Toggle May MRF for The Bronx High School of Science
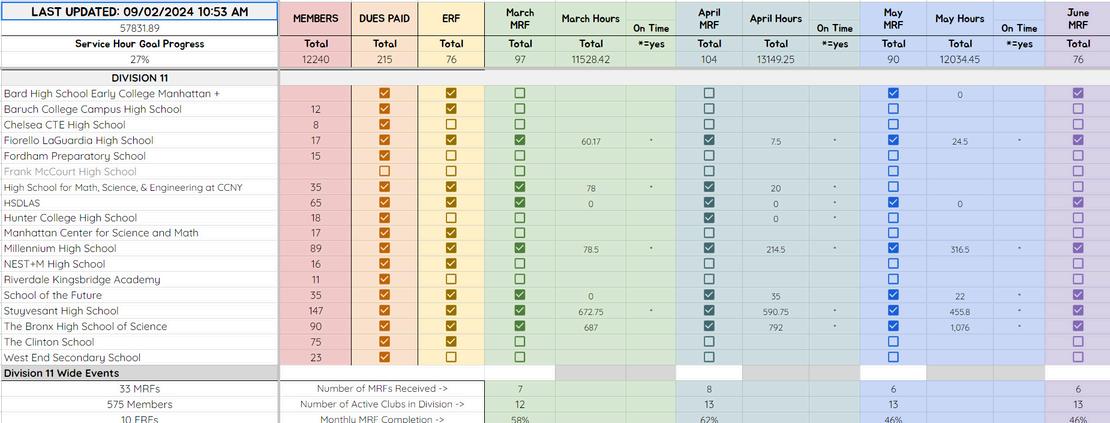Screen dimensions: 1110x423 pos(893,326)
